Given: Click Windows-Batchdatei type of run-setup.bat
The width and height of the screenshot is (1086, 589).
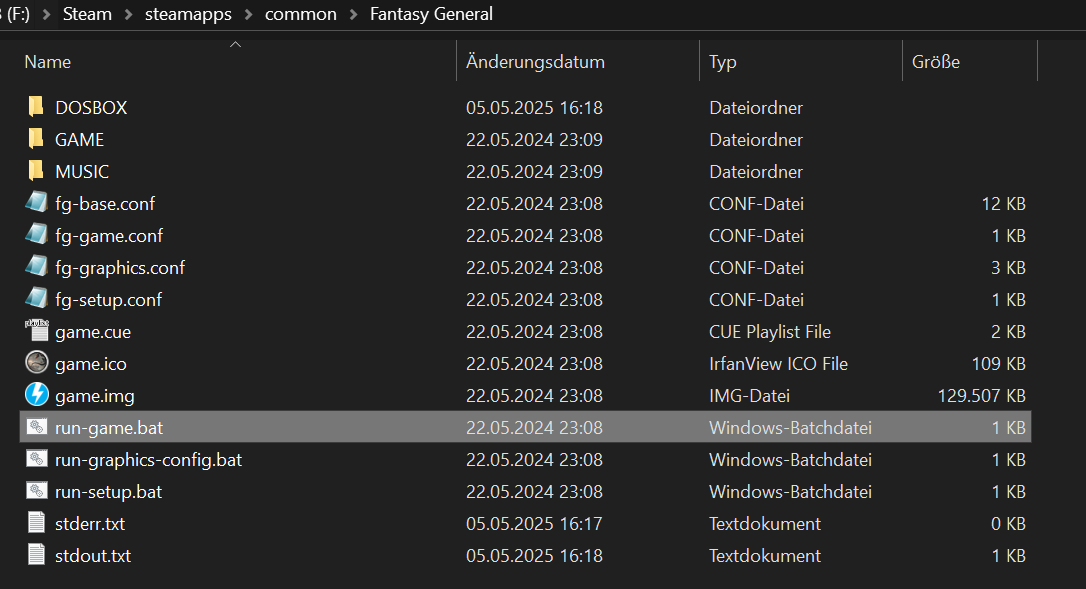Looking at the screenshot, I should pyautogui.click(x=790, y=491).
